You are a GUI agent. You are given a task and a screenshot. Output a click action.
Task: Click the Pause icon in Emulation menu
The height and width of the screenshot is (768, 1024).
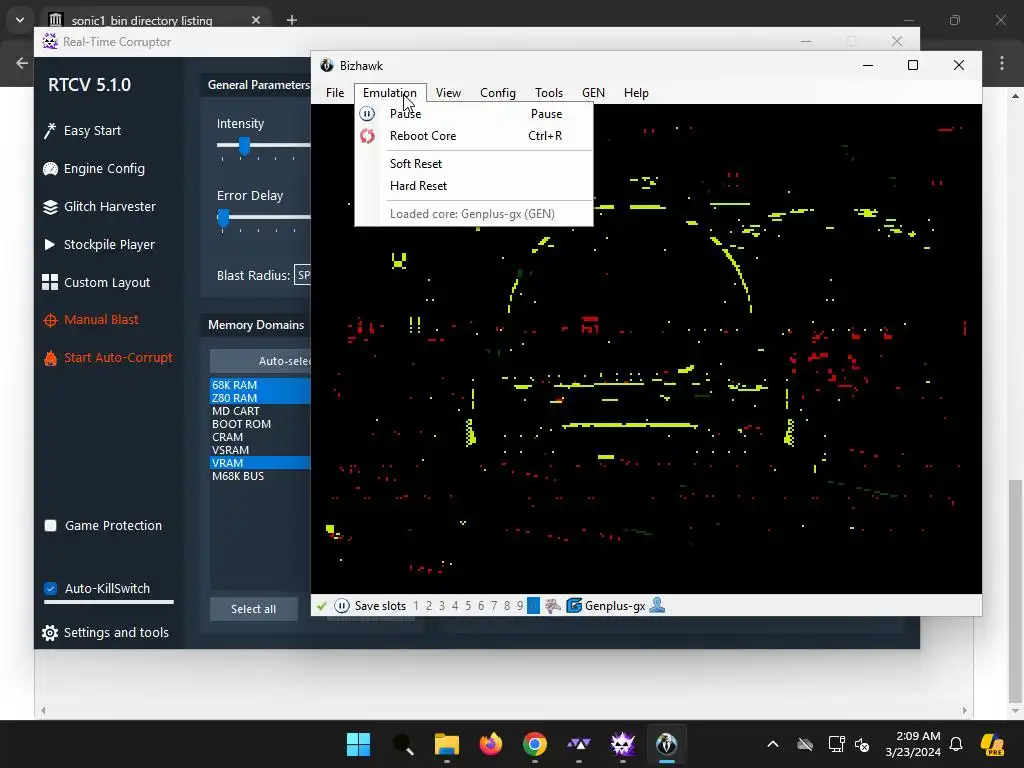367,114
